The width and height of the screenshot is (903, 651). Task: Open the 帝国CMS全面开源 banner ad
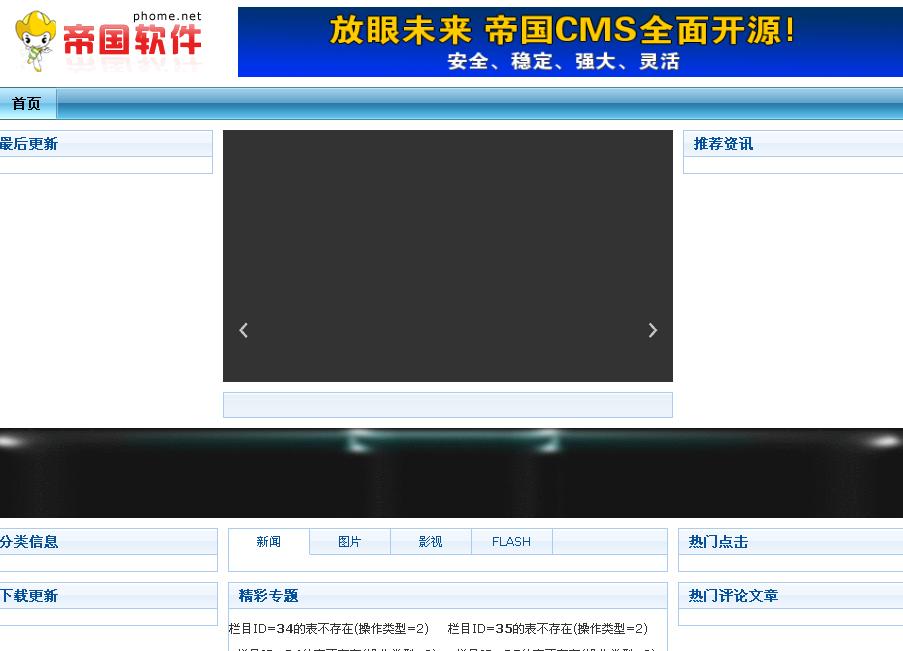(570, 43)
